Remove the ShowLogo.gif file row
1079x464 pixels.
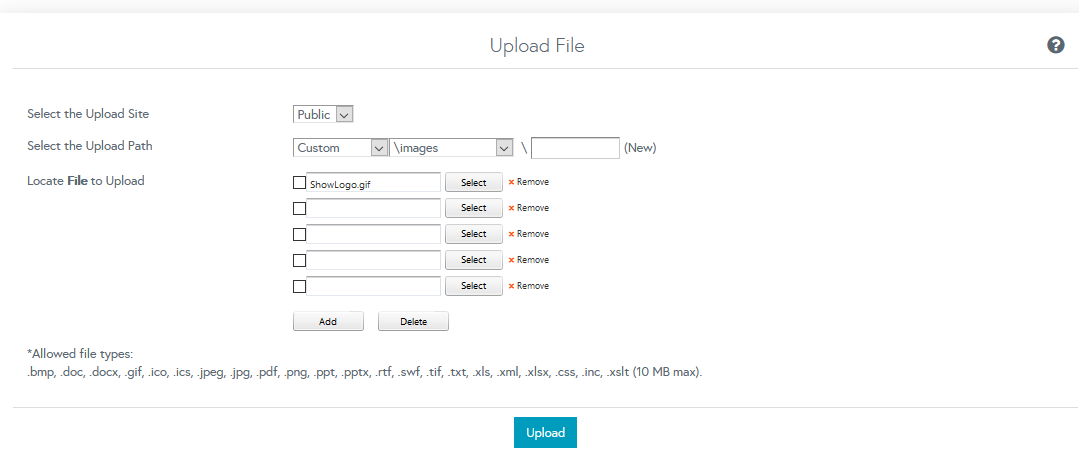[528, 182]
